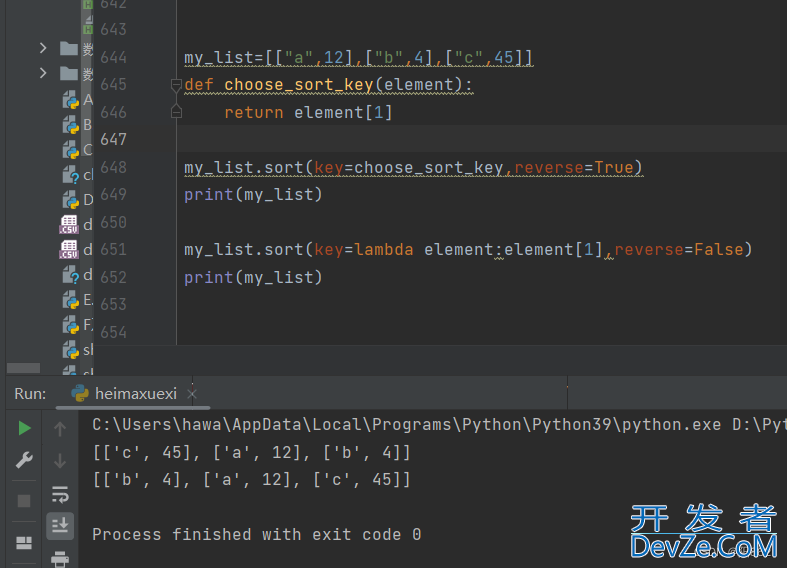The width and height of the screenshot is (787, 568).
Task: Open Python file starting with E
Action: (78, 300)
